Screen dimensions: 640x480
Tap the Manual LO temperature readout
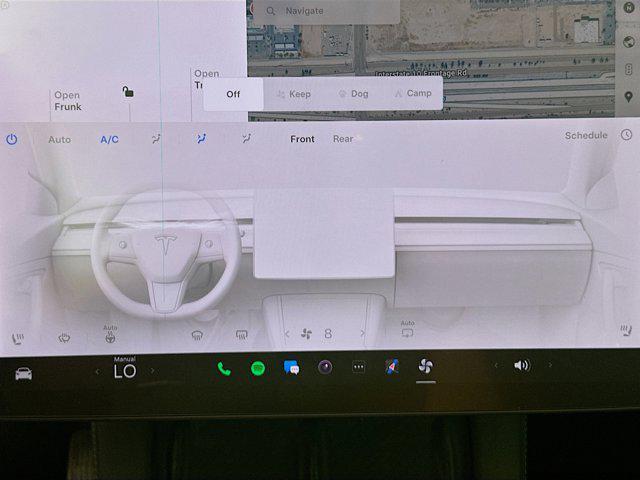[x=125, y=368]
